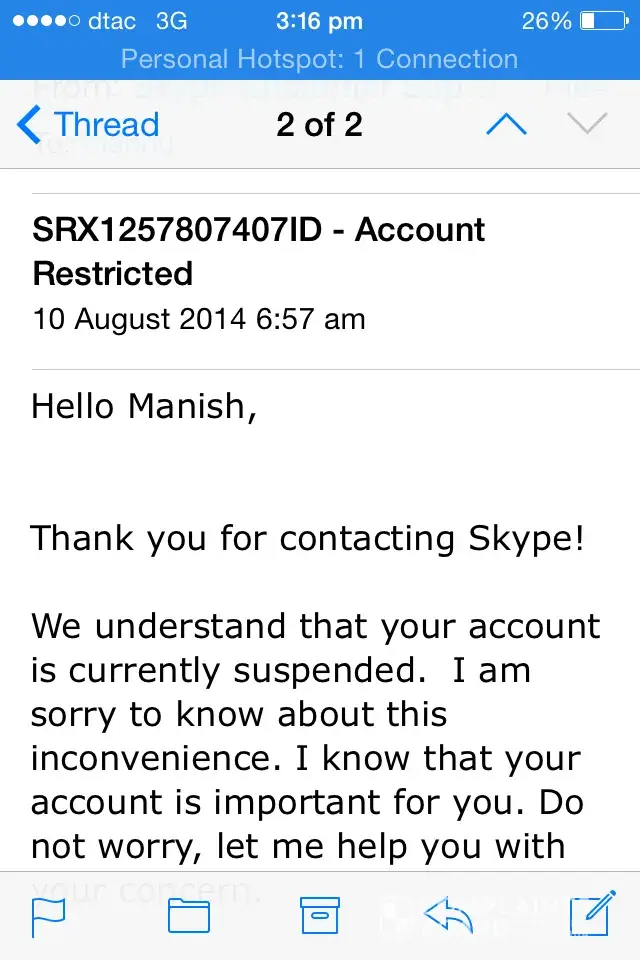Tap the blue back chevron beside Thread
This screenshot has width=640, height=960.
tap(29, 125)
